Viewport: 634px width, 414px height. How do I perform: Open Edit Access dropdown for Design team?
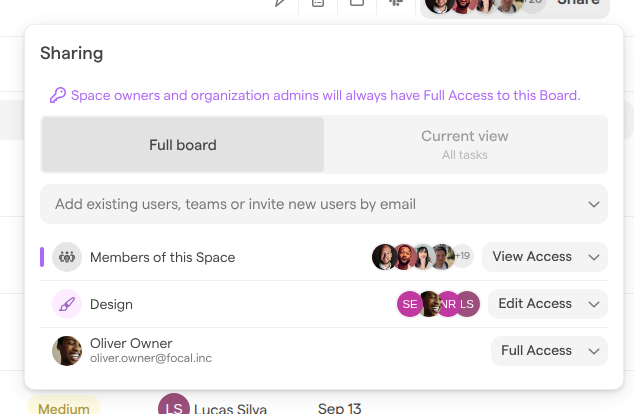coord(547,304)
